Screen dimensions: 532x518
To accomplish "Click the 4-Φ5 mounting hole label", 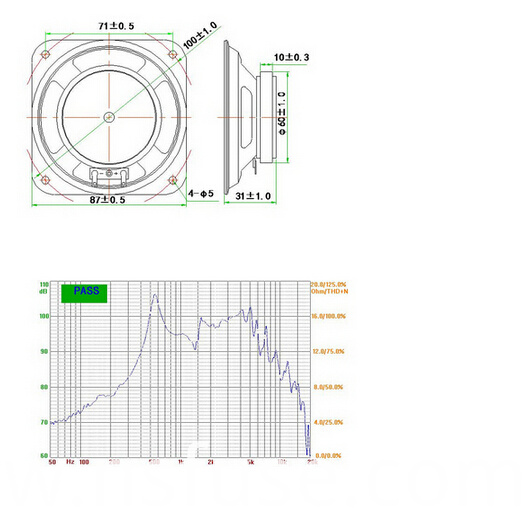I will pos(201,194).
